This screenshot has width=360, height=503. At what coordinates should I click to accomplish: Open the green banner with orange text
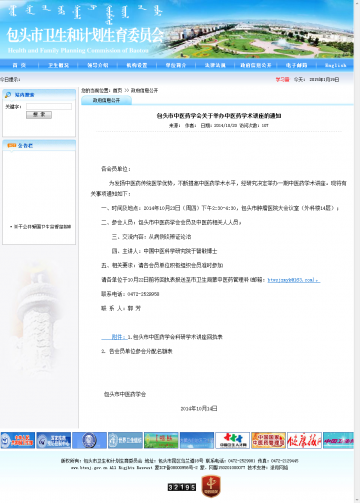[x=161, y=440]
